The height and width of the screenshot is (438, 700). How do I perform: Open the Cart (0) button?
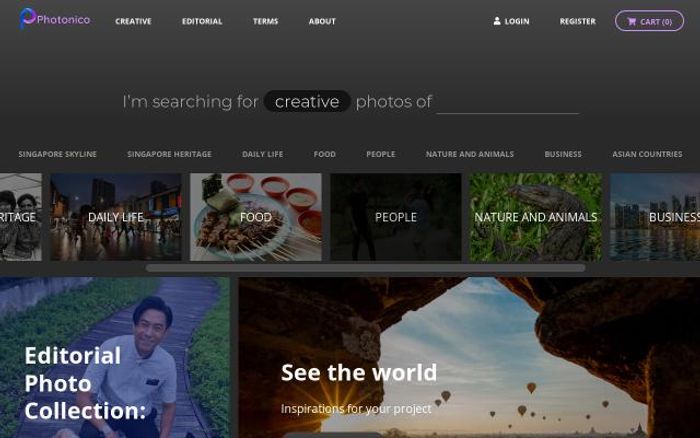coord(649,21)
